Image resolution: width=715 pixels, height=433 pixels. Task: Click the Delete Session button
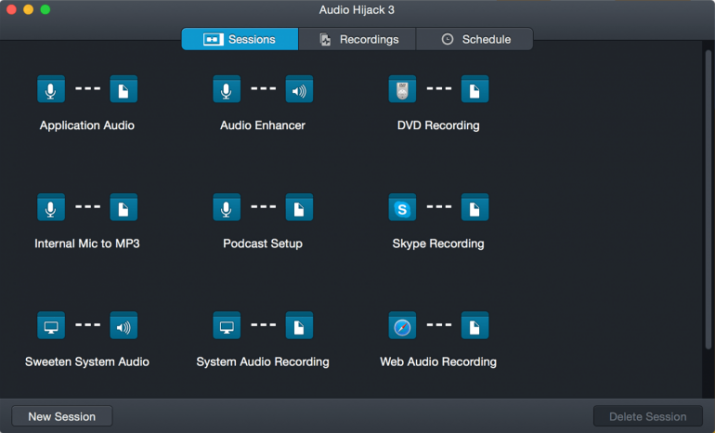pyautogui.click(x=648, y=417)
